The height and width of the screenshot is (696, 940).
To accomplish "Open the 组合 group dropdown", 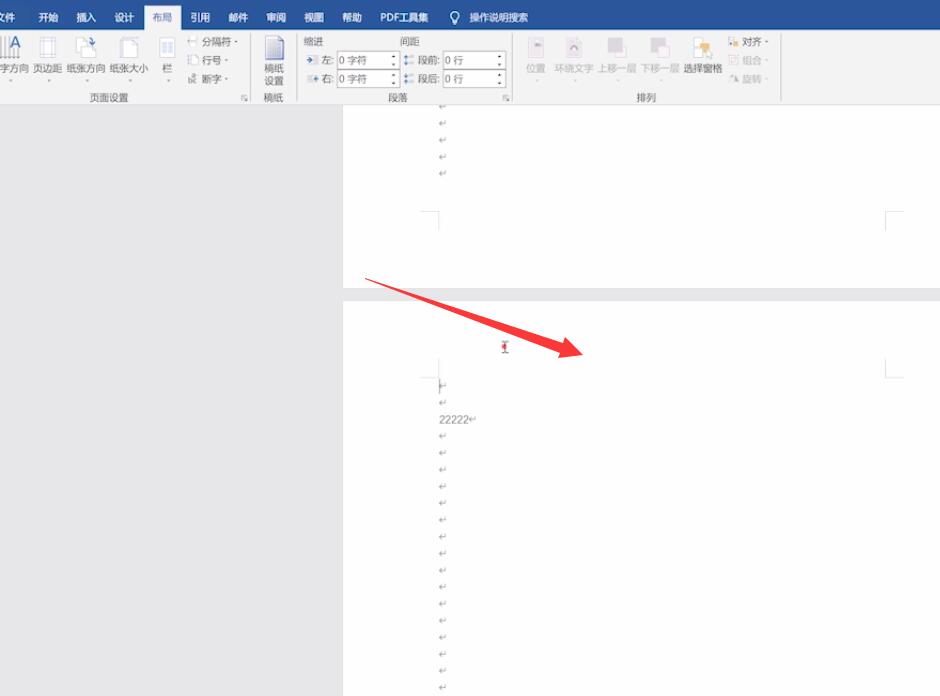I will click(748, 60).
